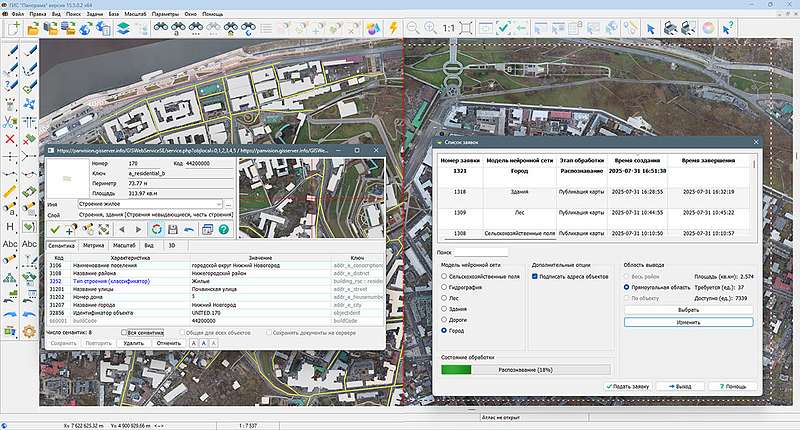Click the 1:1 scale toolbar icon

click(x=450, y=29)
